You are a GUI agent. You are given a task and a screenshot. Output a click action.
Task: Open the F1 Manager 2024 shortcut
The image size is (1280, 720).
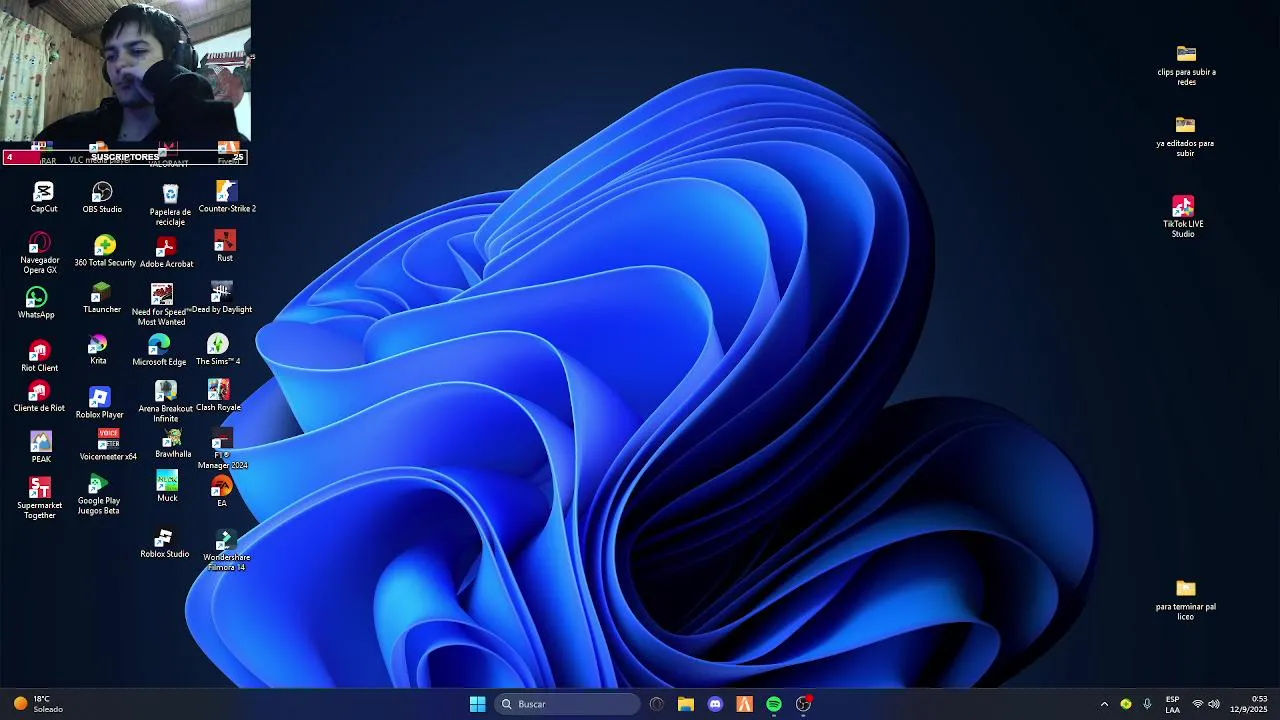(222, 450)
